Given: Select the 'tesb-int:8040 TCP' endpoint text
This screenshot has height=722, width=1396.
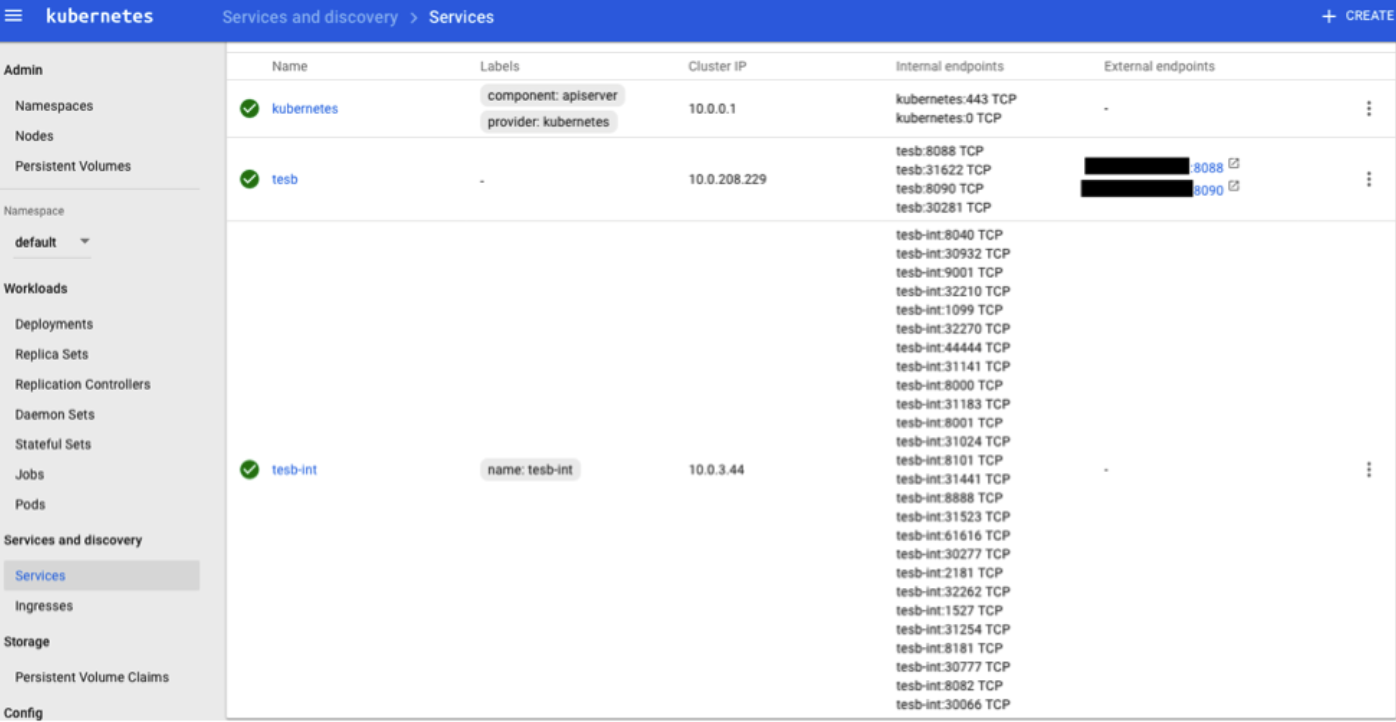Looking at the screenshot, I should tap(949, 235).
